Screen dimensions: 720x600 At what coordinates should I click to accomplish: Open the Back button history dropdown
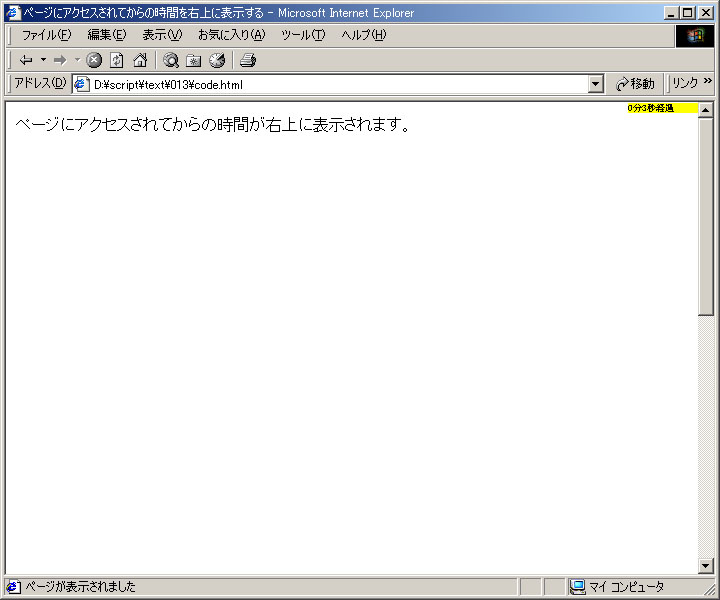pos(43,60)
